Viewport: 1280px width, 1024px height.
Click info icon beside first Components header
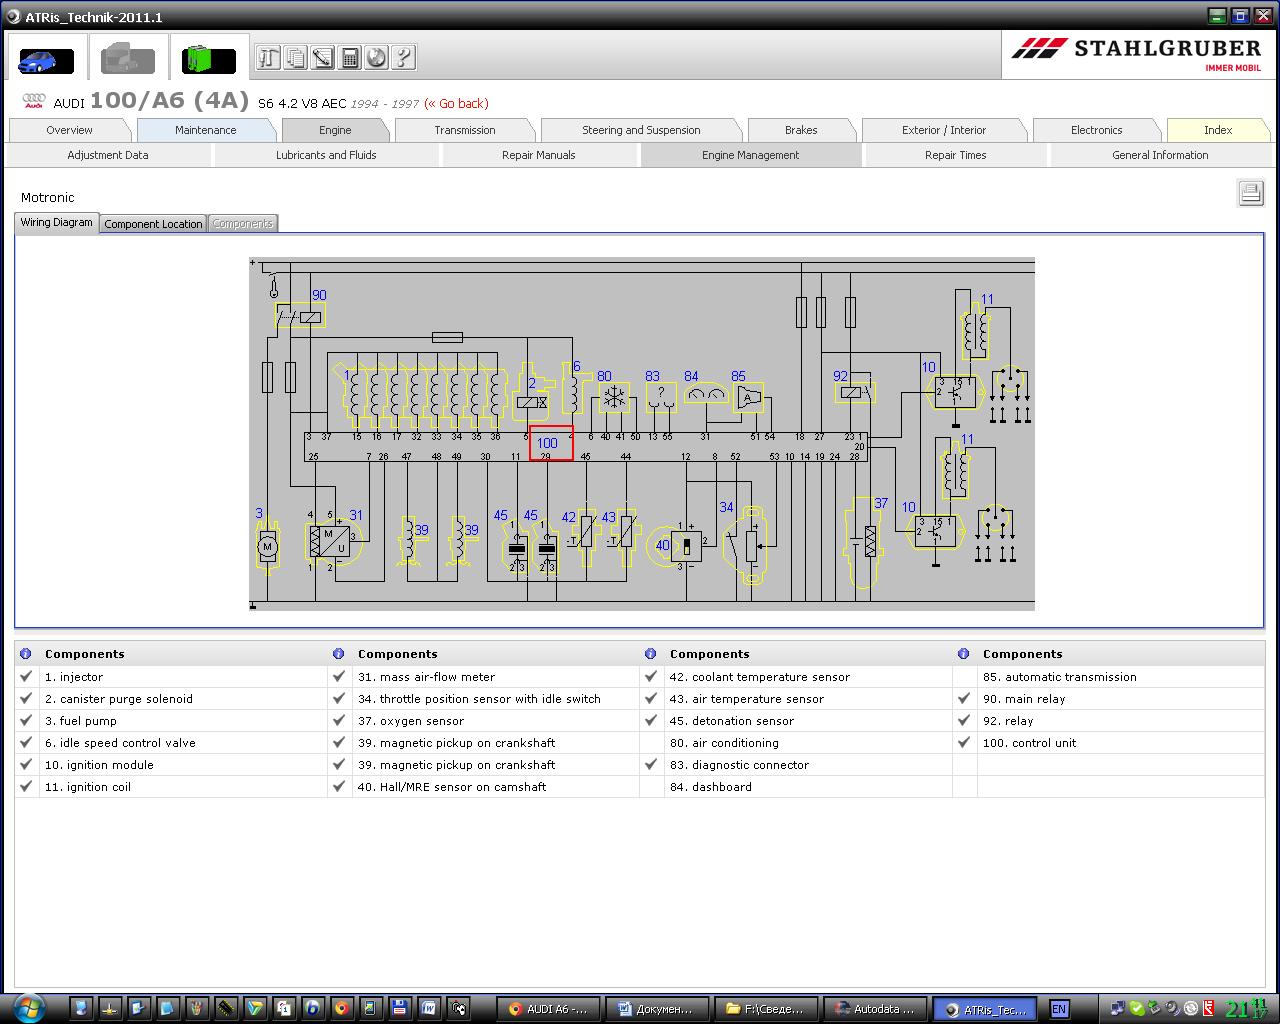pyautogui.click(x=26, y=654)
